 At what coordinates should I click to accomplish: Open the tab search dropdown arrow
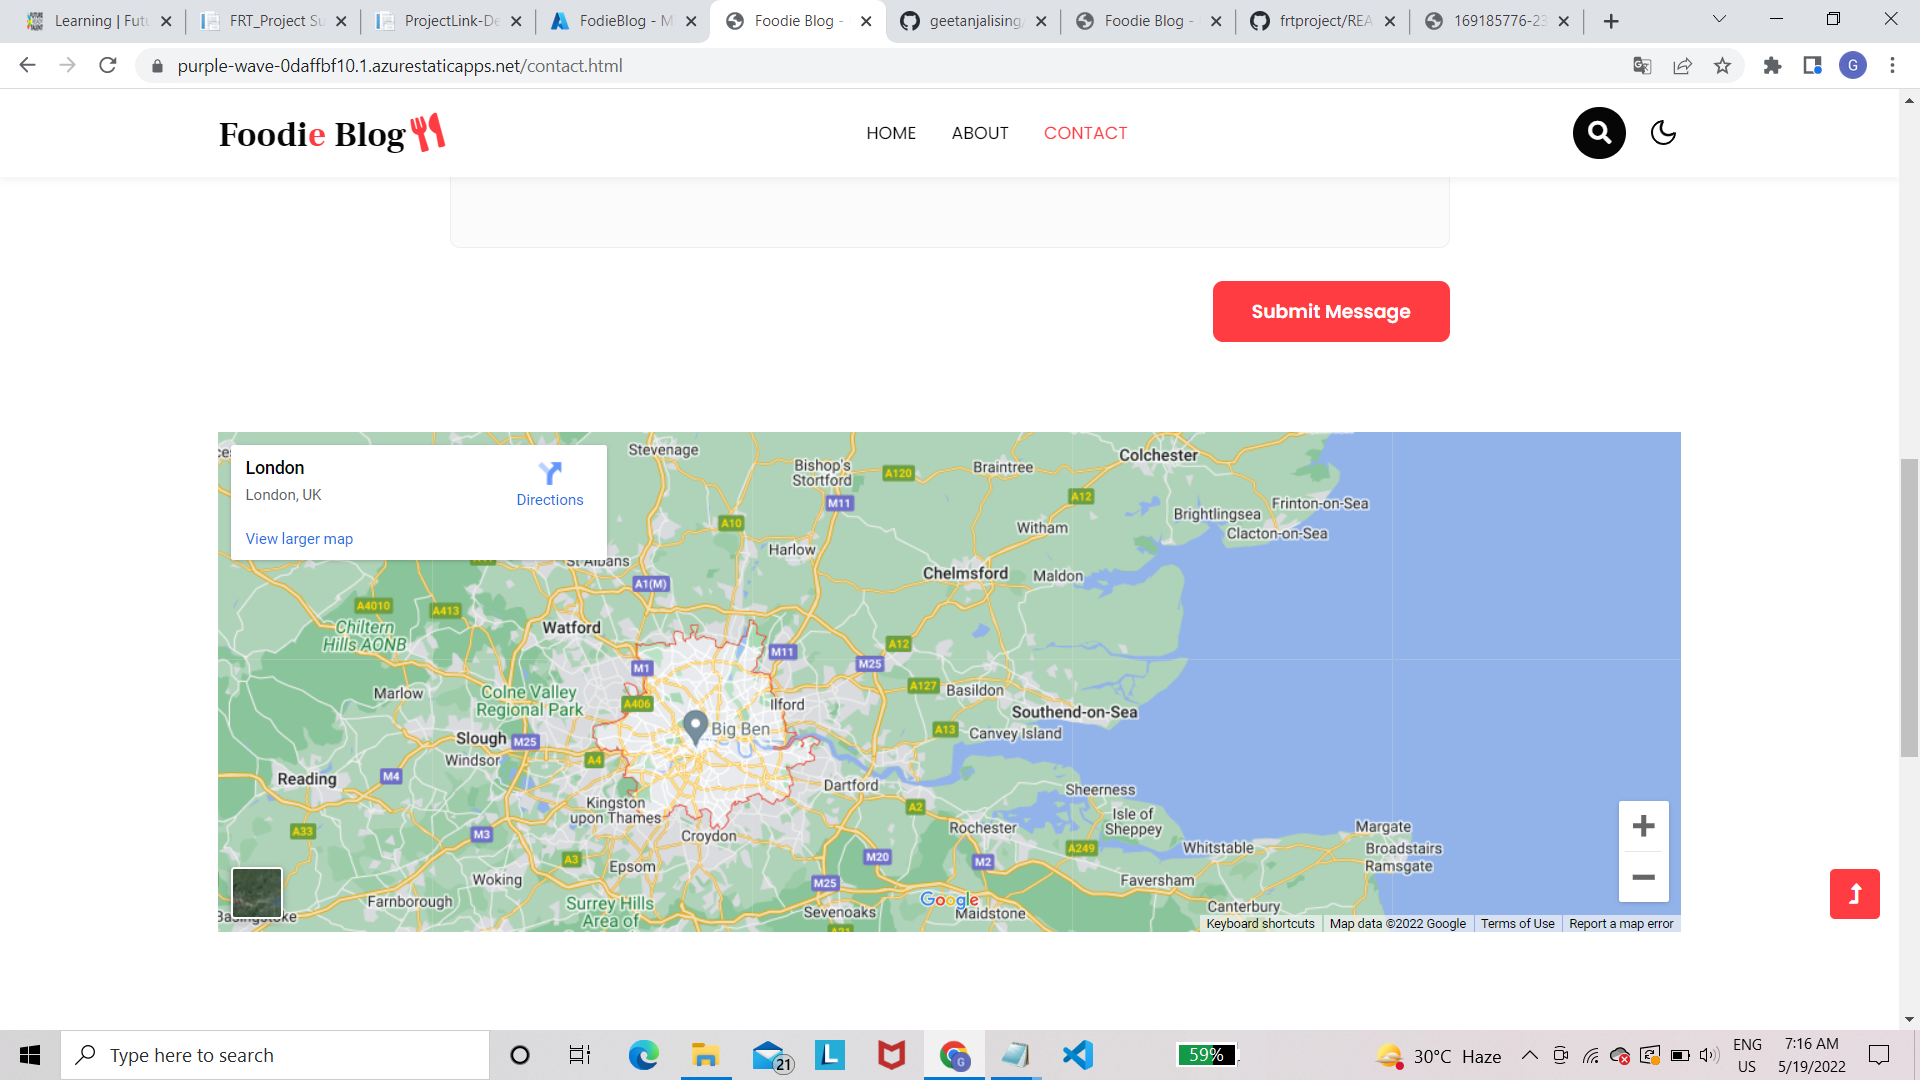click(x=1719, y=19)
